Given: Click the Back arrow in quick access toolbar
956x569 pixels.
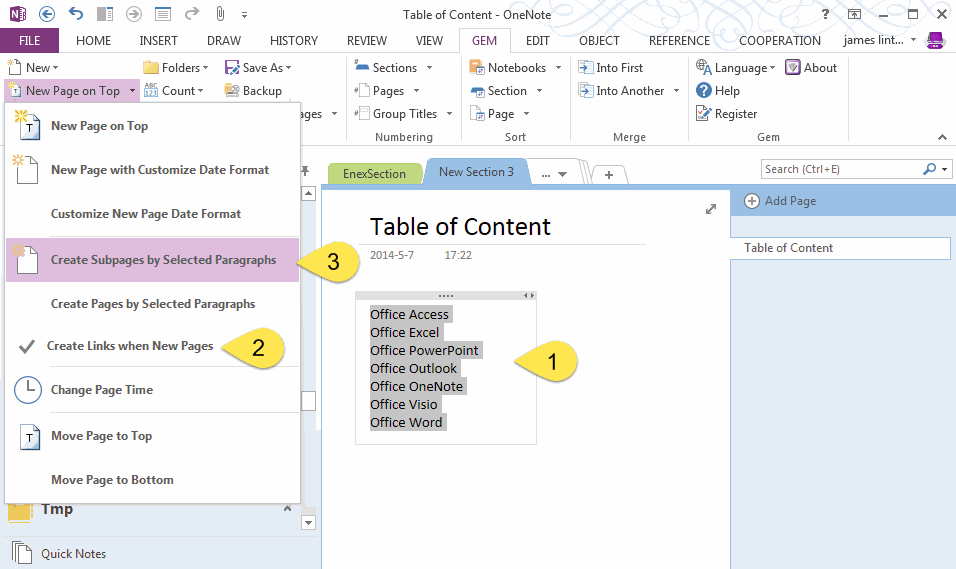Looking at the screenshot, I should point(47,13).
